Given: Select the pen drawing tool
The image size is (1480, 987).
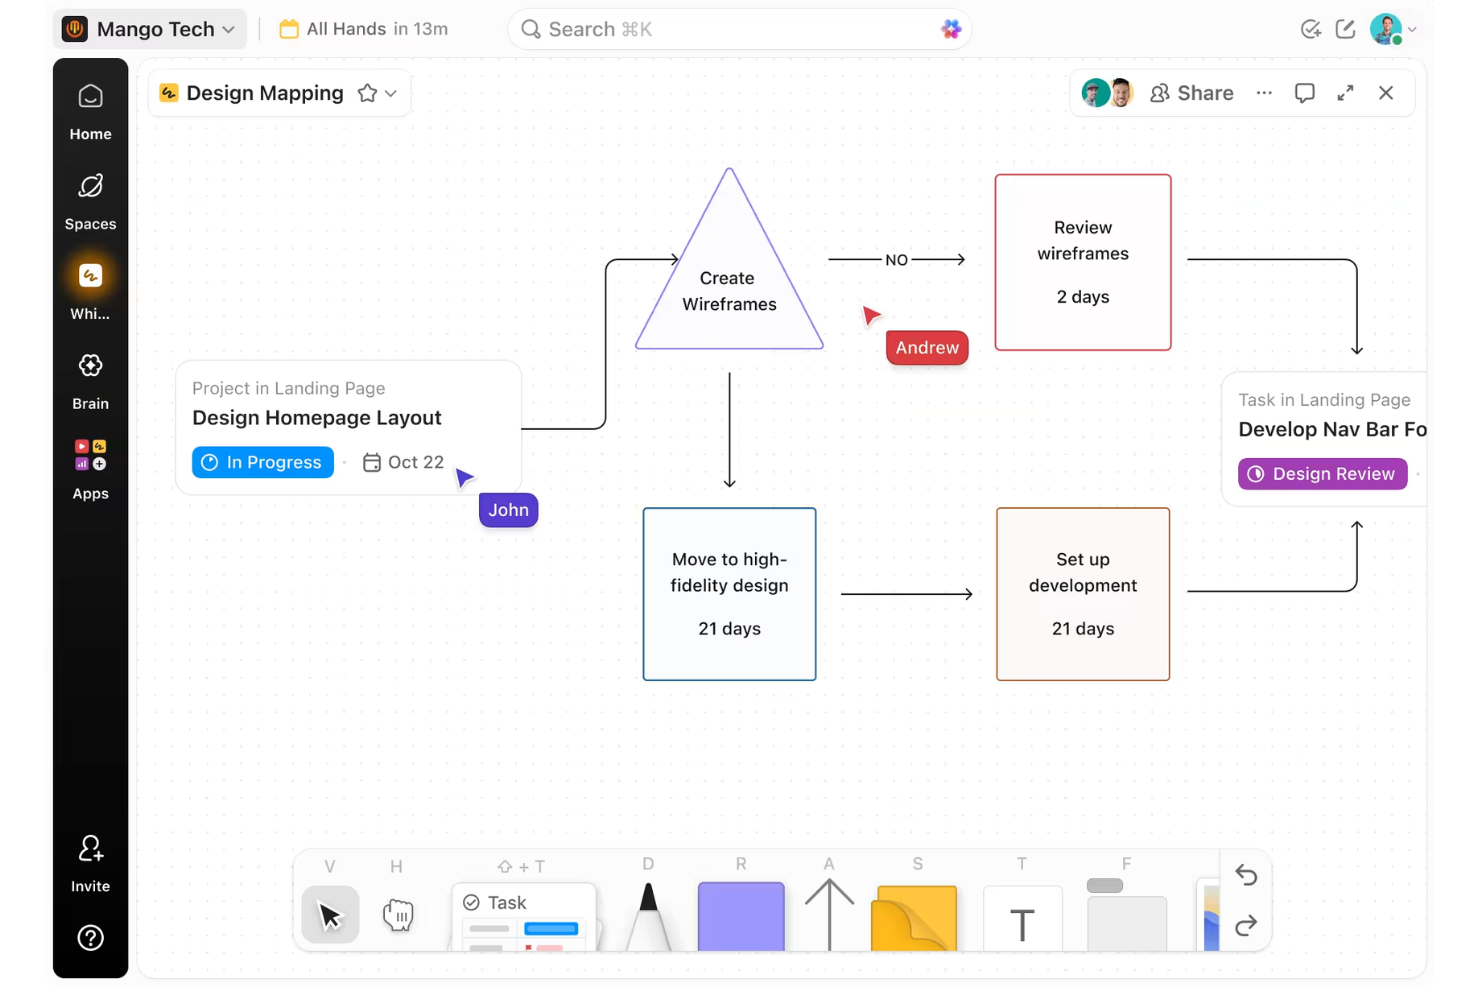Looking at the screenshot, I should pos(648,916).
